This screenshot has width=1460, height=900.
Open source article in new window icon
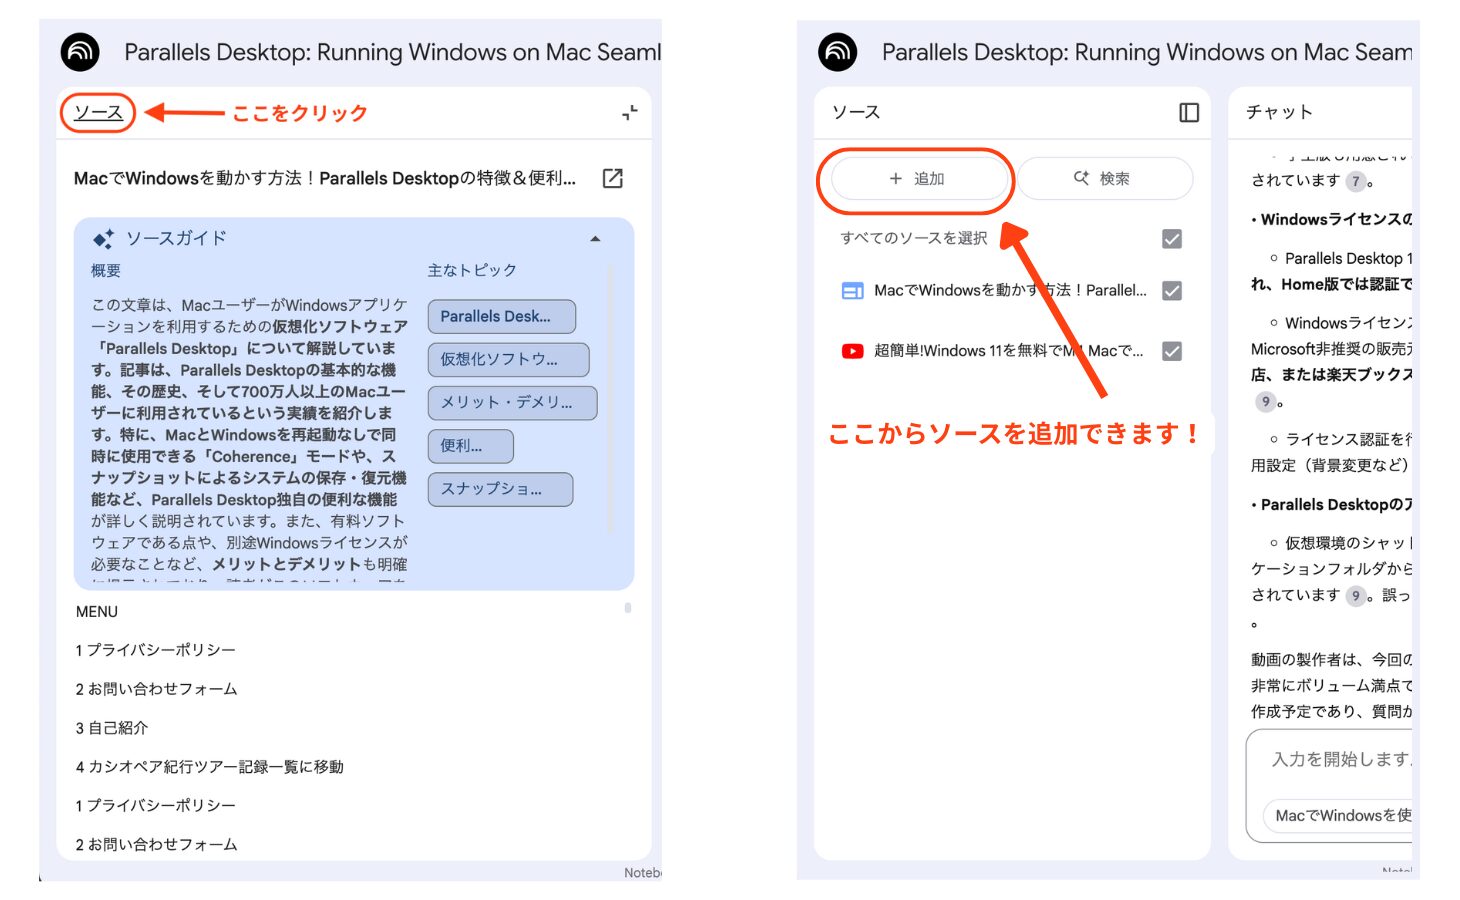click(x=613, y=178)
